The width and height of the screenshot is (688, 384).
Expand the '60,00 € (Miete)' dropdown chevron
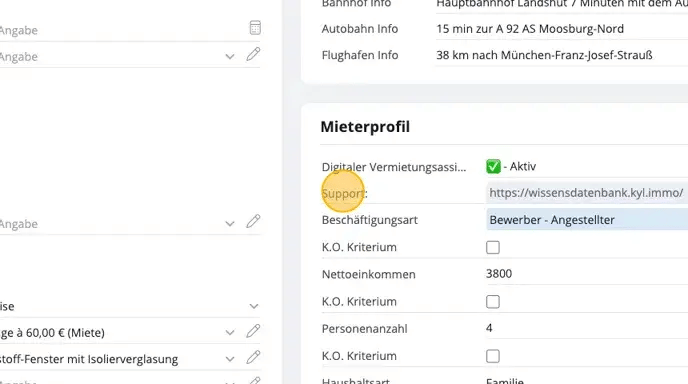(x=229, y=333)
